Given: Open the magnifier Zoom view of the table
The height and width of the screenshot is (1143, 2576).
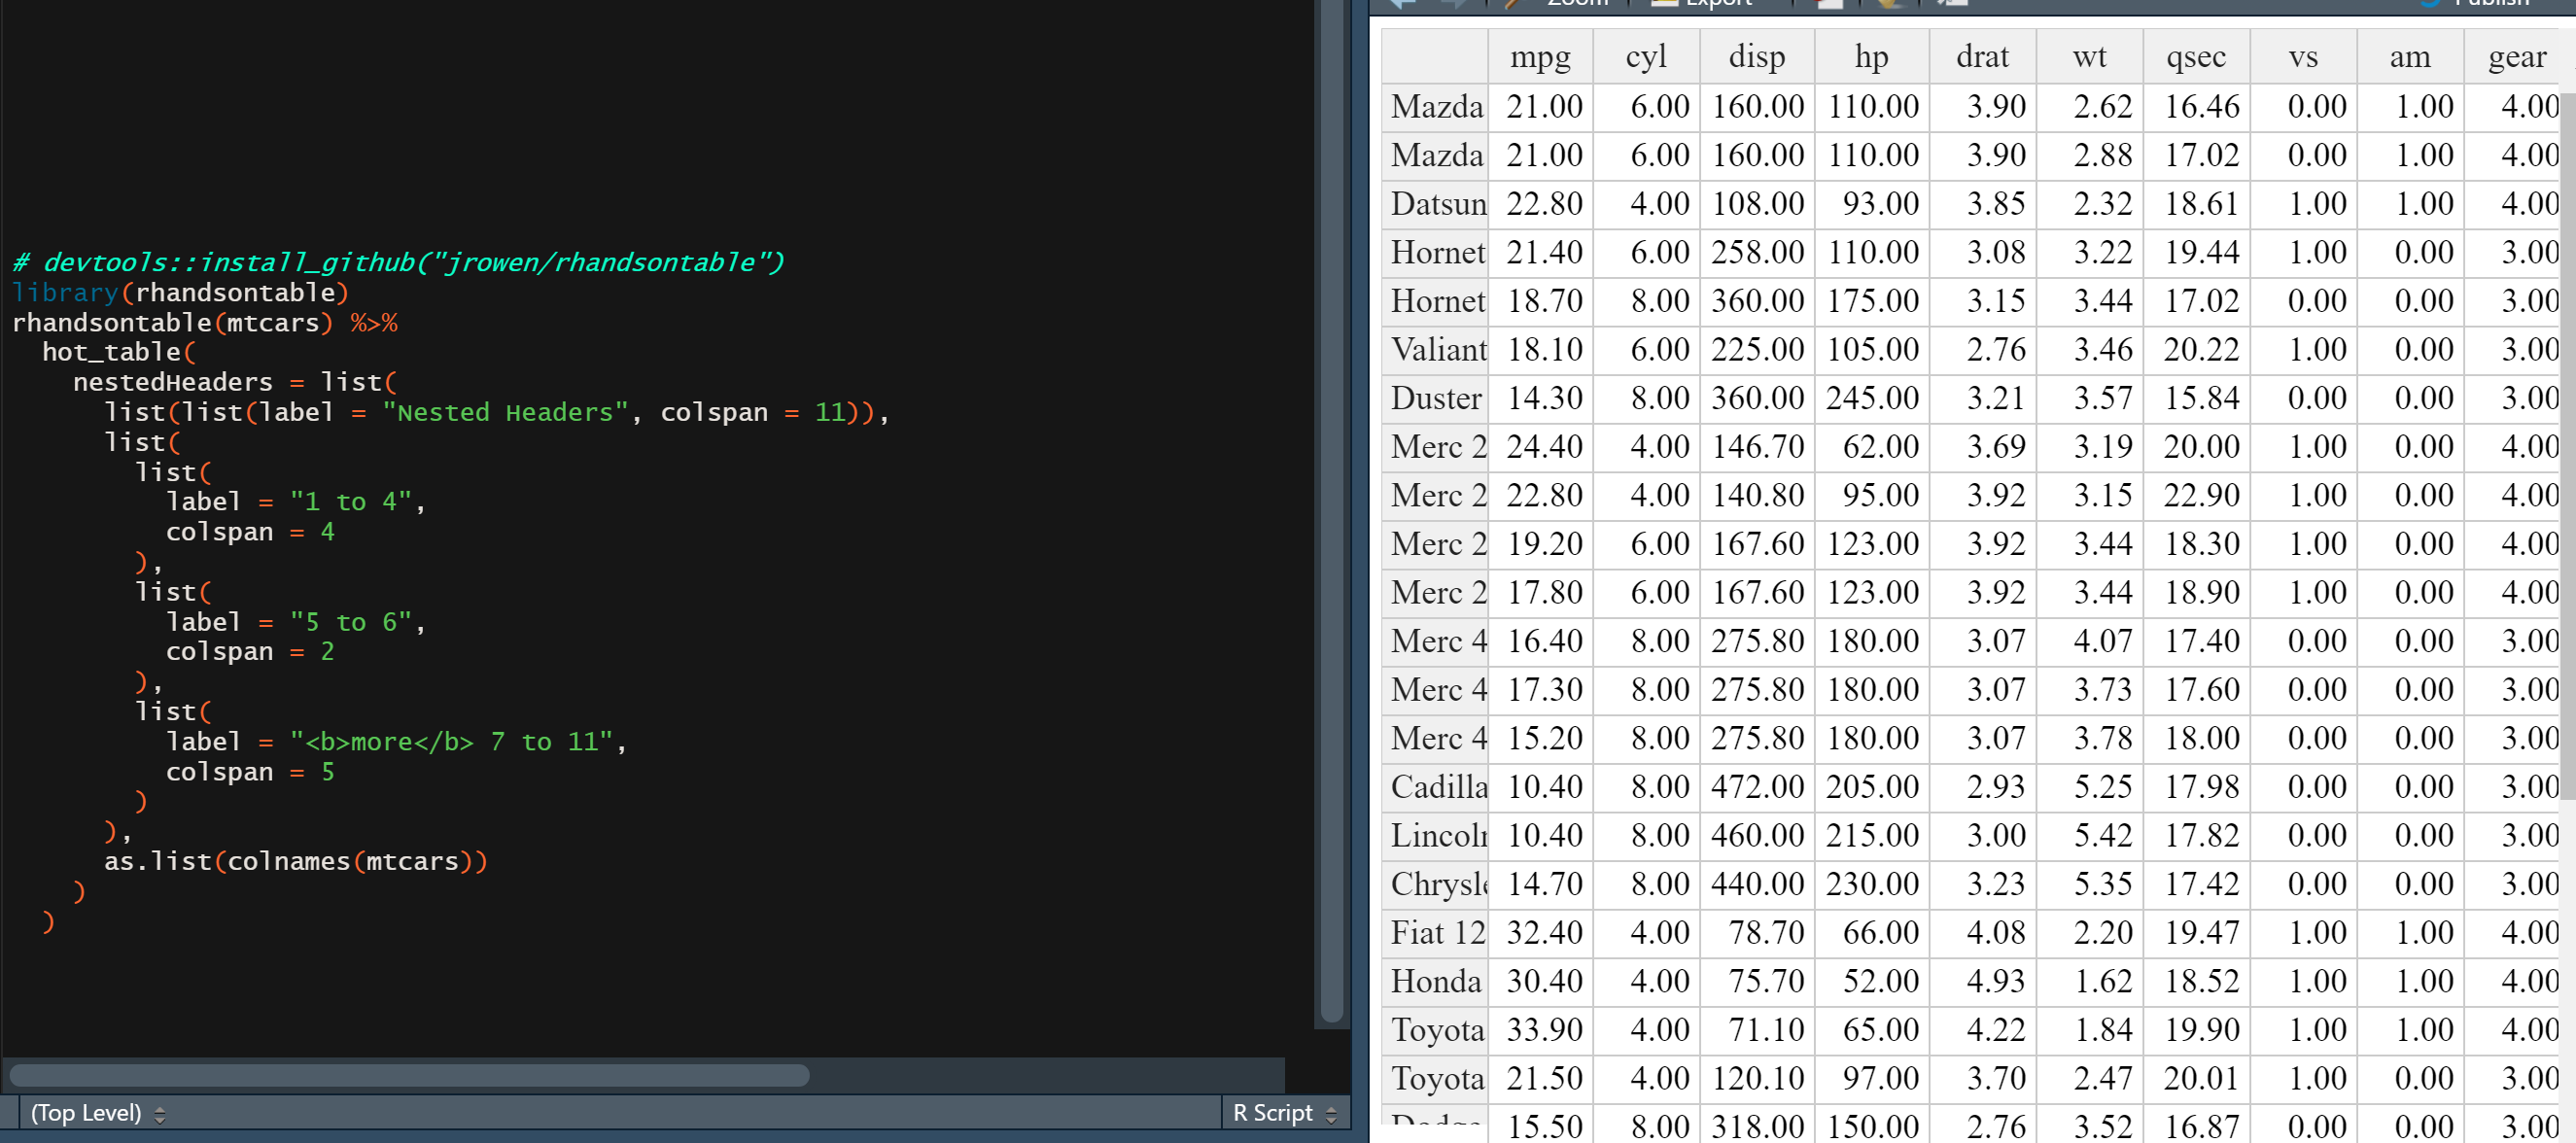Looking at the screenshot, I should (x=1510, y=4).
